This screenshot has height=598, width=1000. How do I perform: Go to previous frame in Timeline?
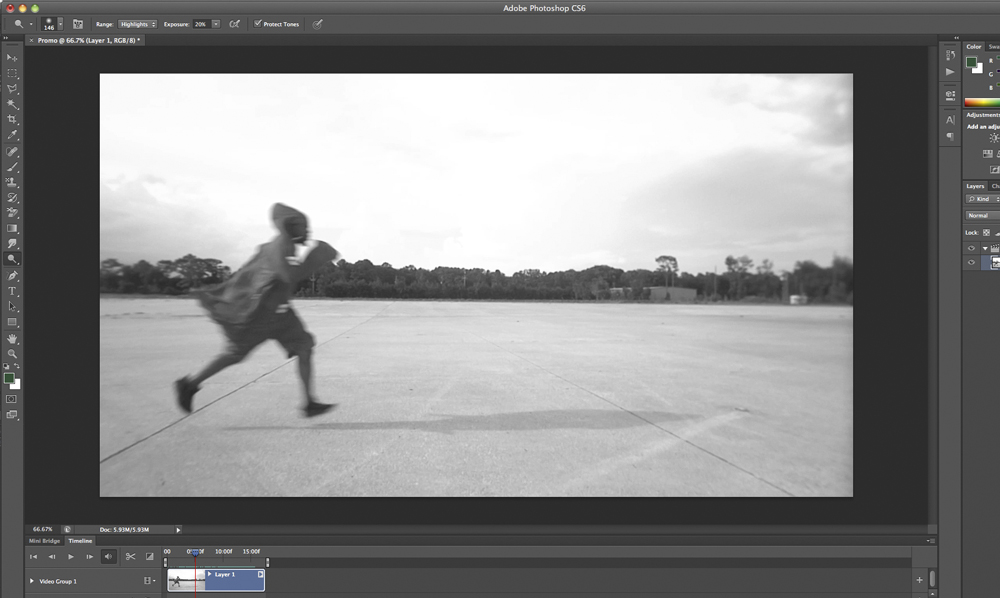click(x=52, y=557)
